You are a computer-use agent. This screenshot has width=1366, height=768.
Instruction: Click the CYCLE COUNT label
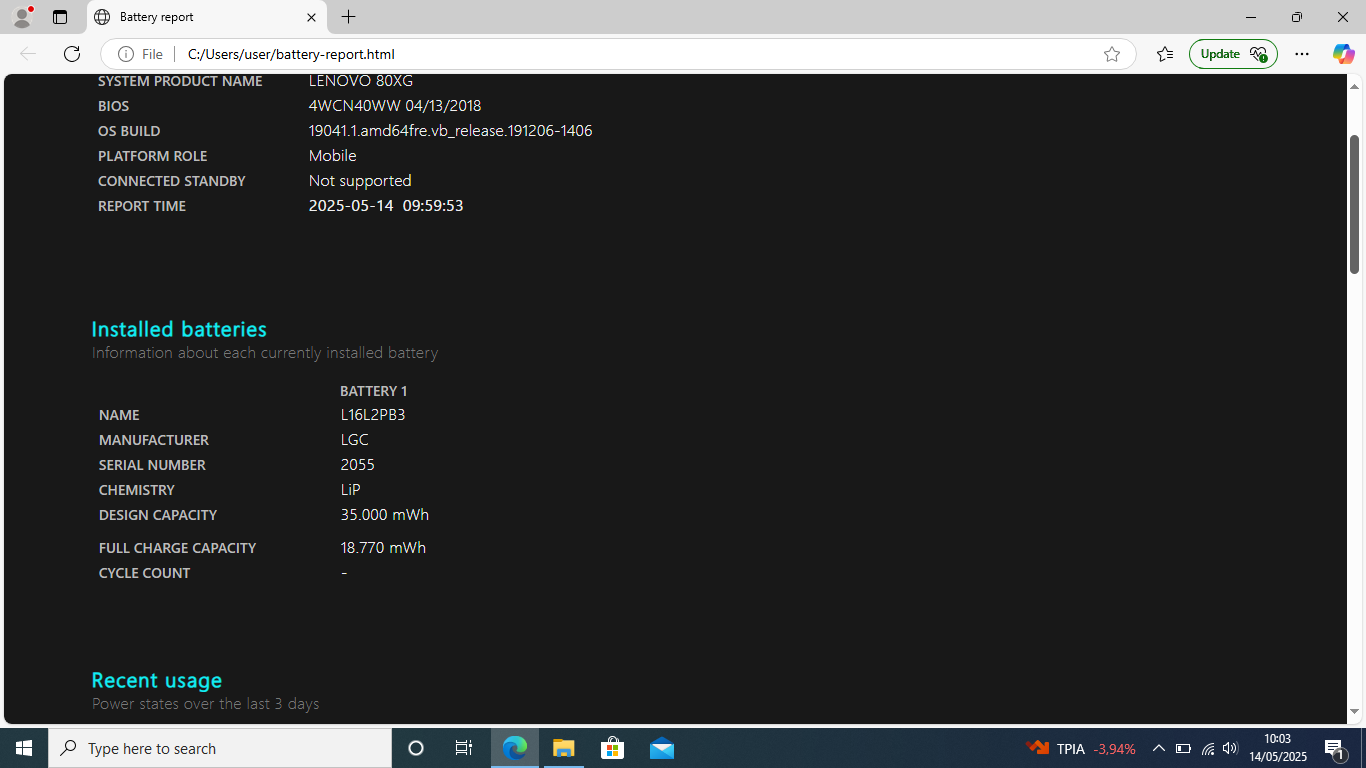pyautogui.click(x=145, y=573)
